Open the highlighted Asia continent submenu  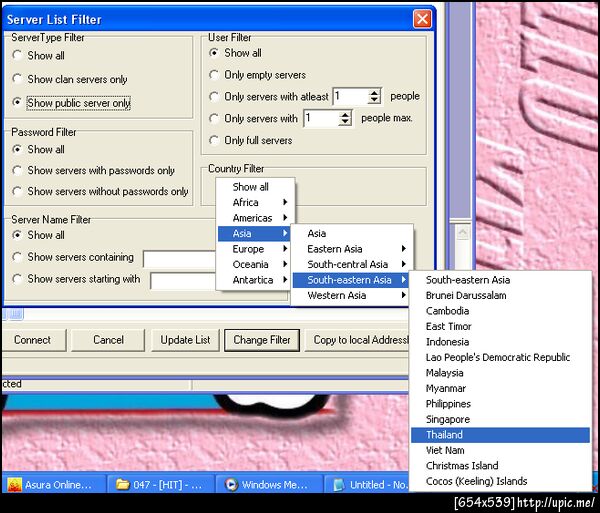254,233
